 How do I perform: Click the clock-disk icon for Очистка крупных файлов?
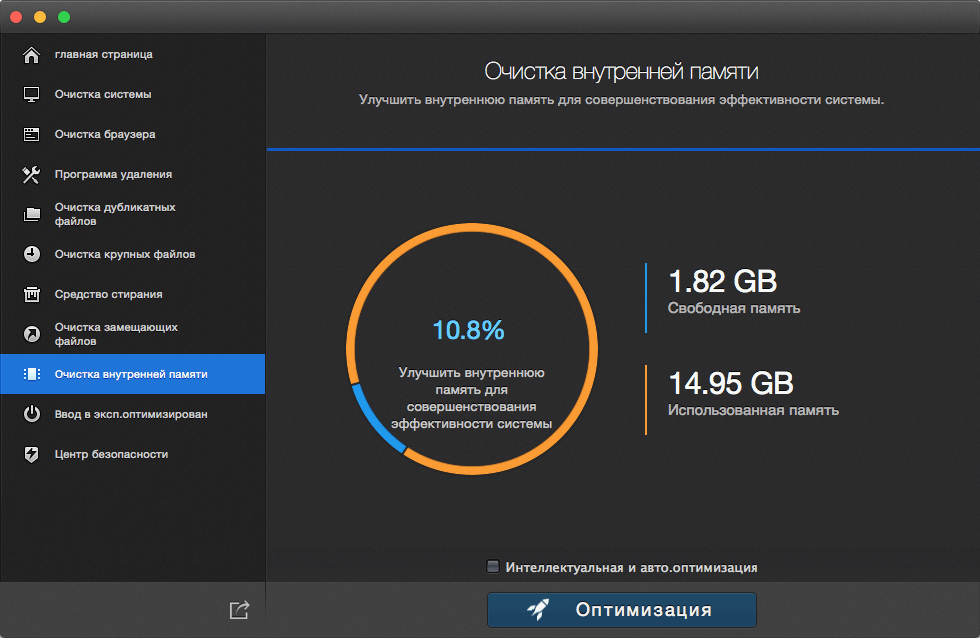click(x=31, y=254)
